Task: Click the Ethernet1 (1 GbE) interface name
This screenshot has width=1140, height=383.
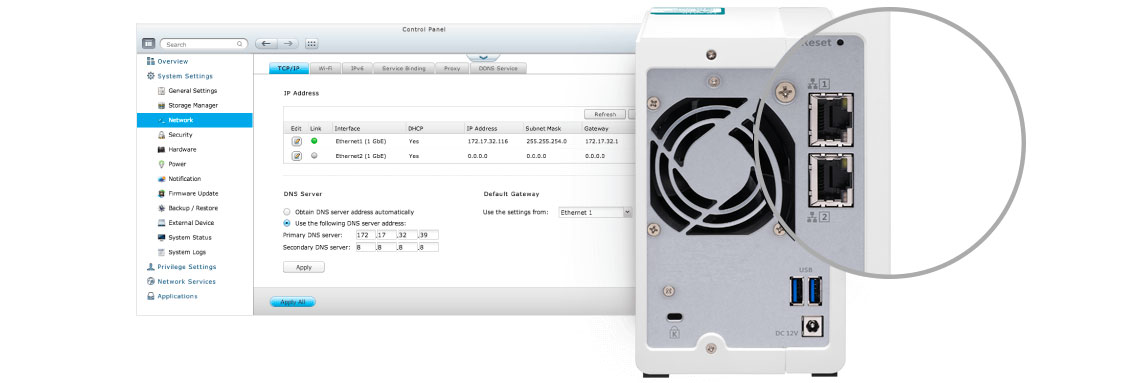Action: click(x=360, y=141)
